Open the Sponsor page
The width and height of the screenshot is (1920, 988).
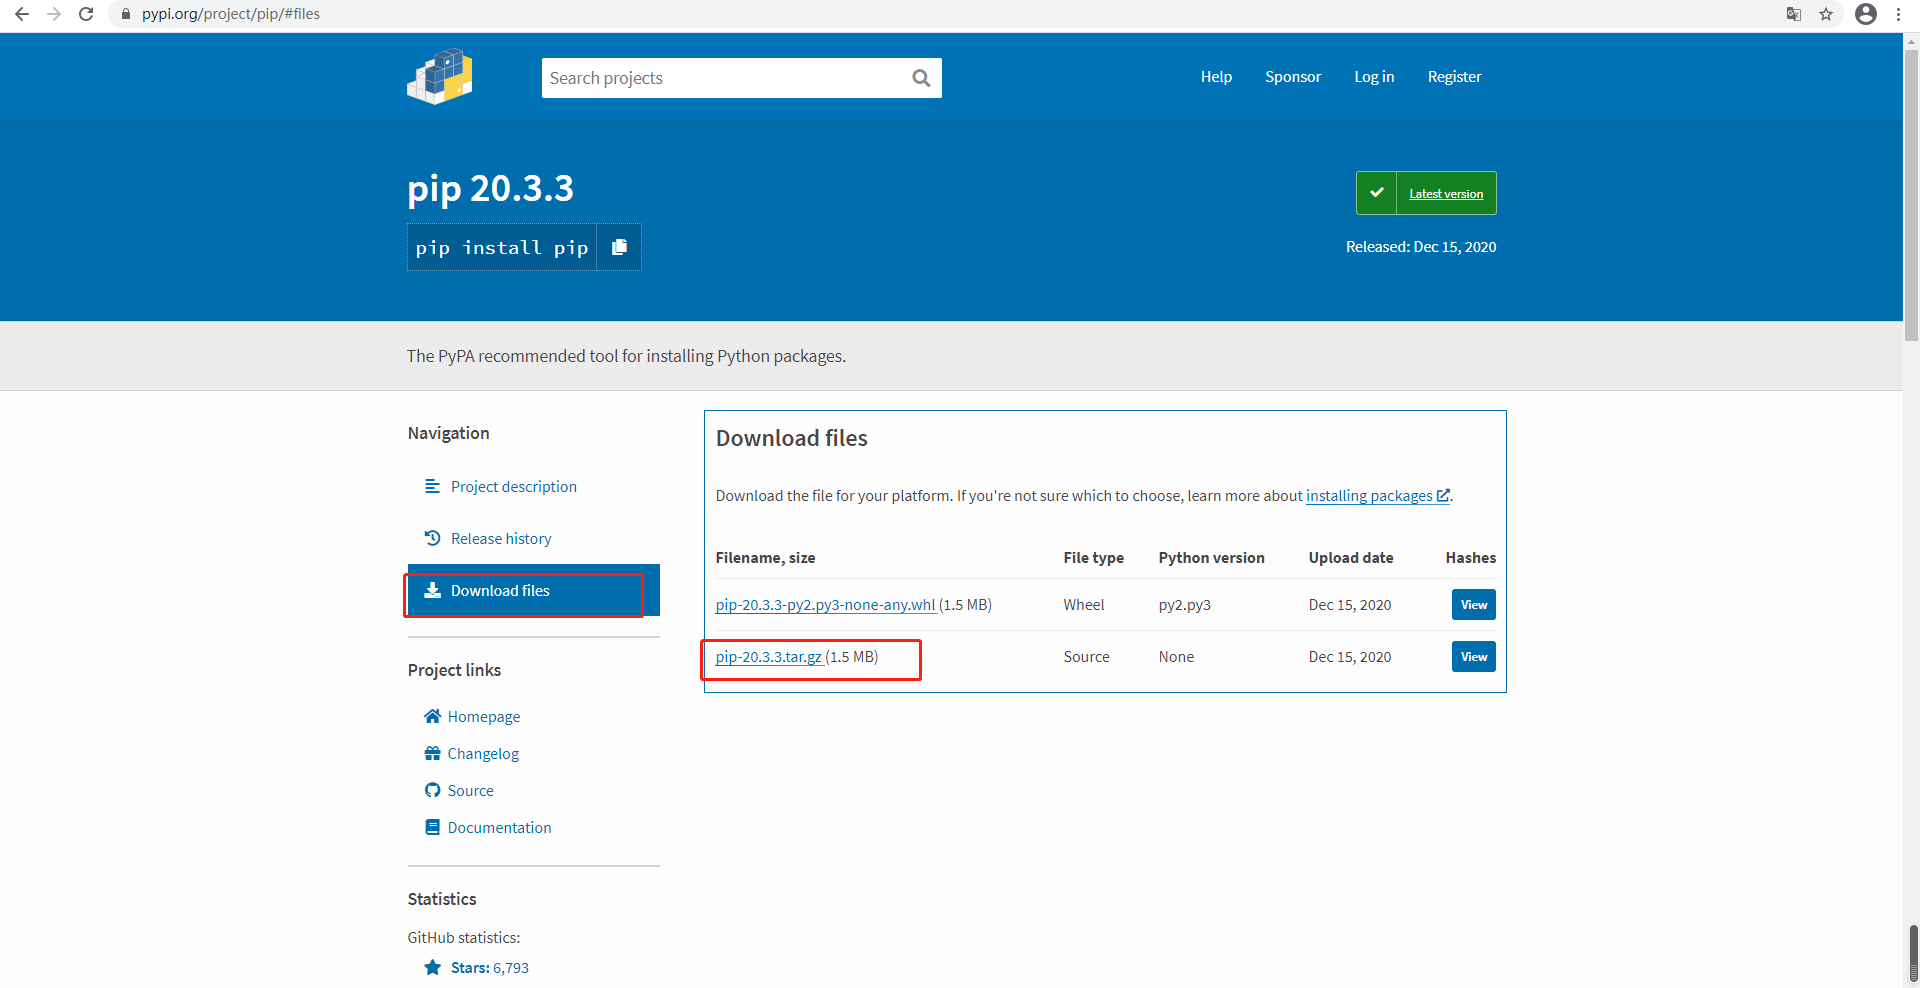point(1293,77)
